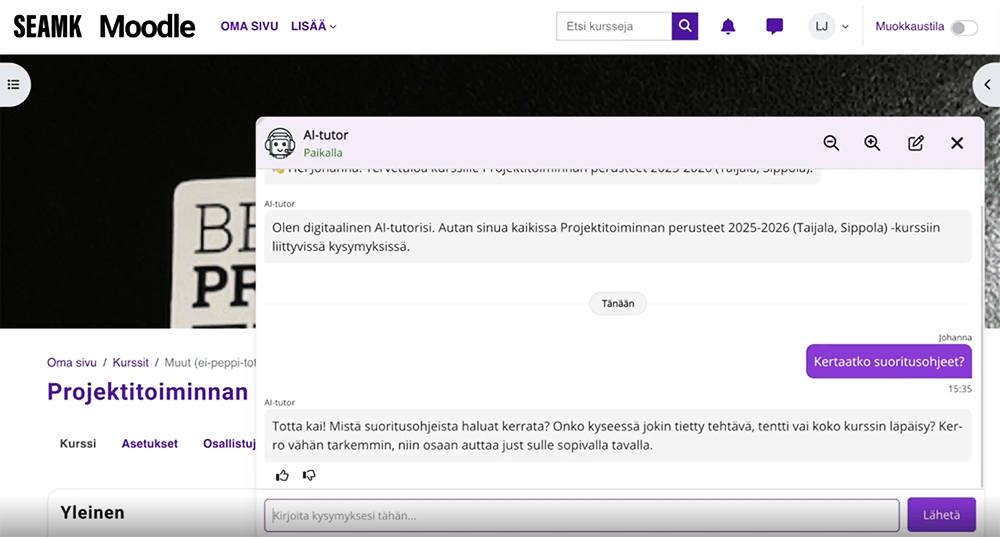Click the search magnifier button
Screen dimensions: 1000x537
(x=685, y=27)
